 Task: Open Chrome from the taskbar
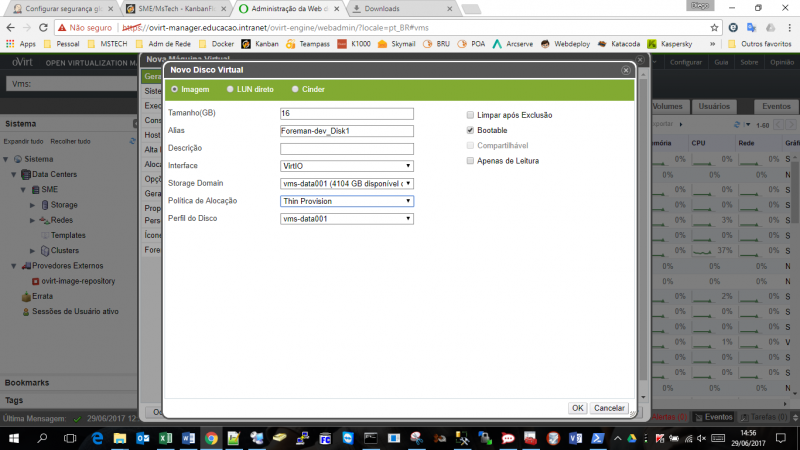click(211, 438)
